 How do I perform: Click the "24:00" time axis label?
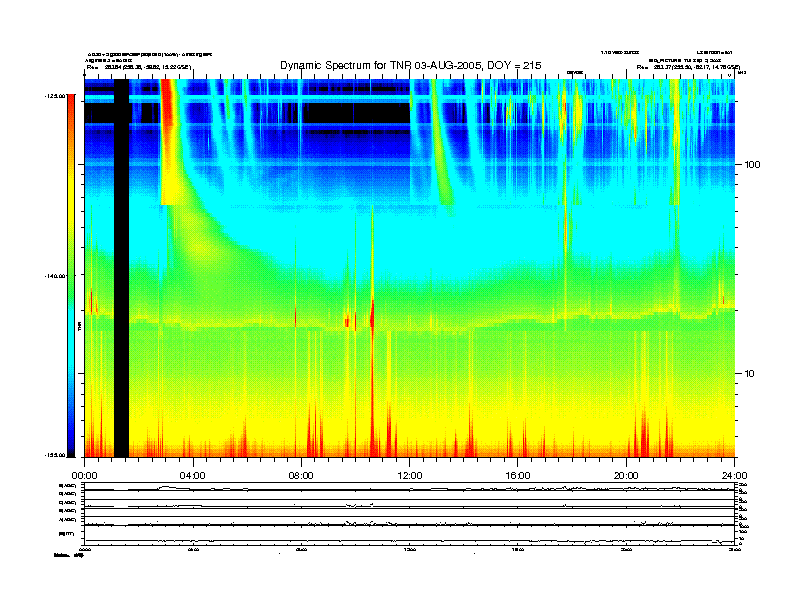[734, 476]
